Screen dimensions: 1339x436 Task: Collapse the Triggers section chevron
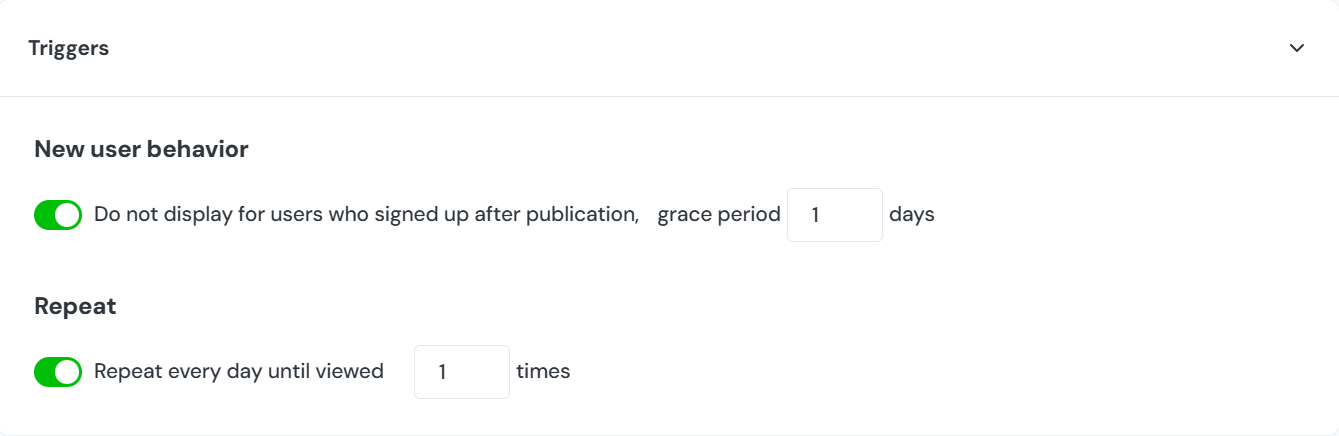pyautogui.click(x=1297, y=48)
